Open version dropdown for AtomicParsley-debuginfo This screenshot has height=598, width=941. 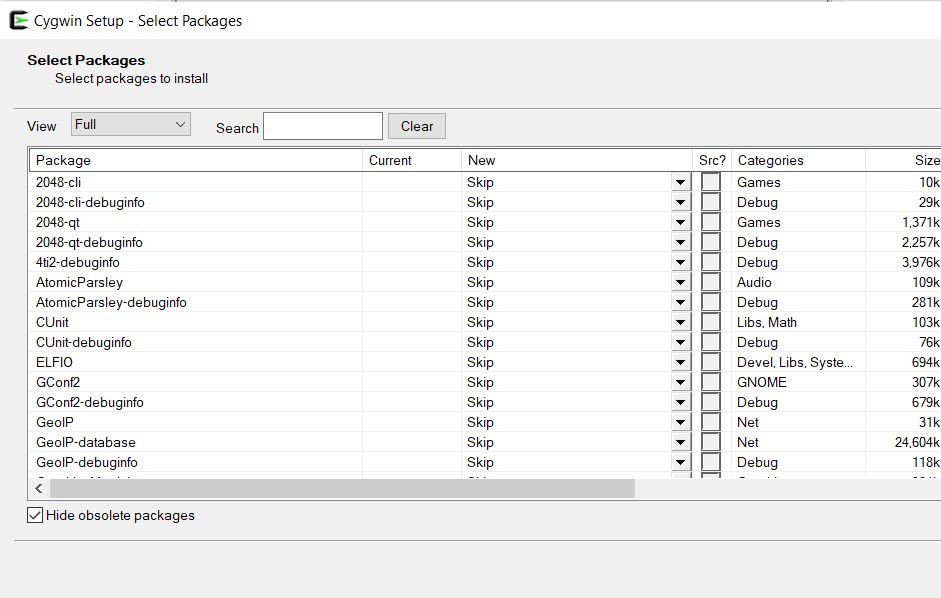[x=681, y=302]
